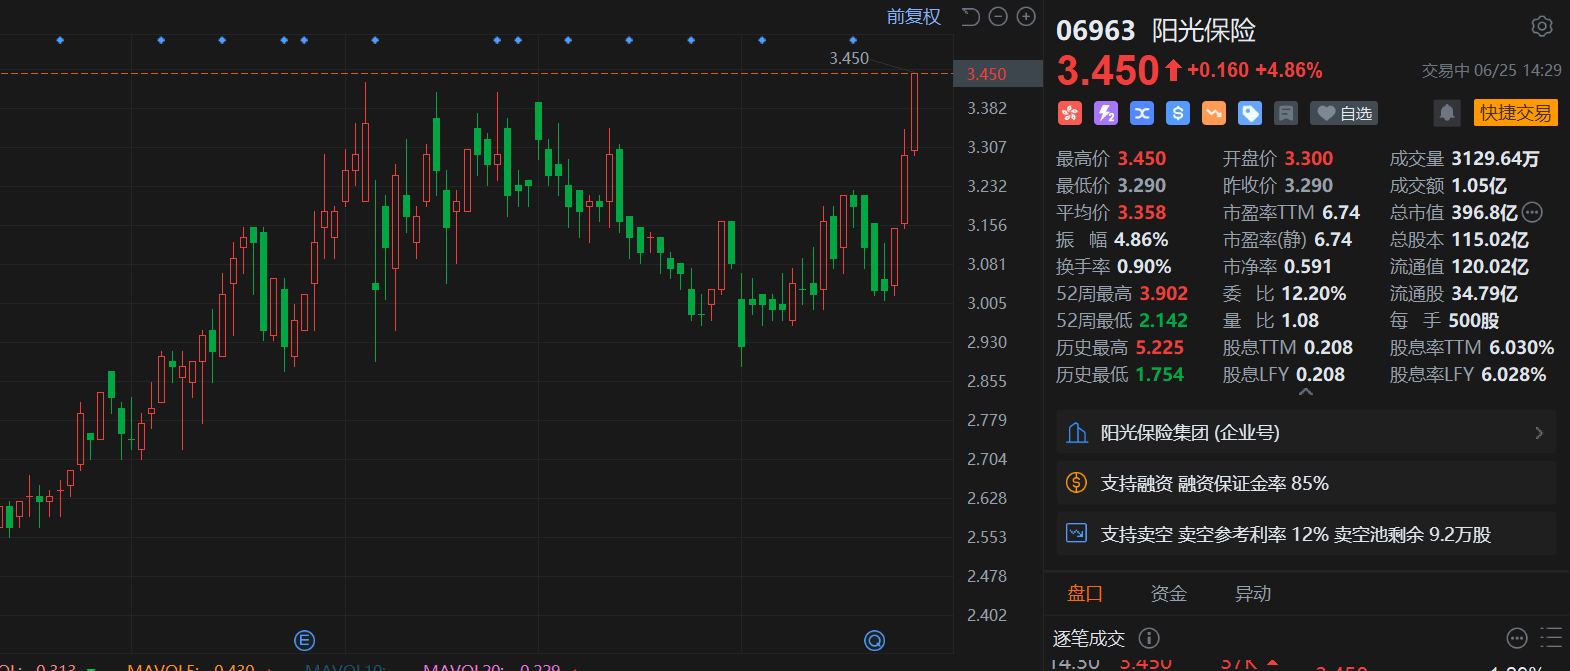The image size is (1570, 671).
Task: Click the 委比 12.20% field
Action: click(x=1284, y=293)
